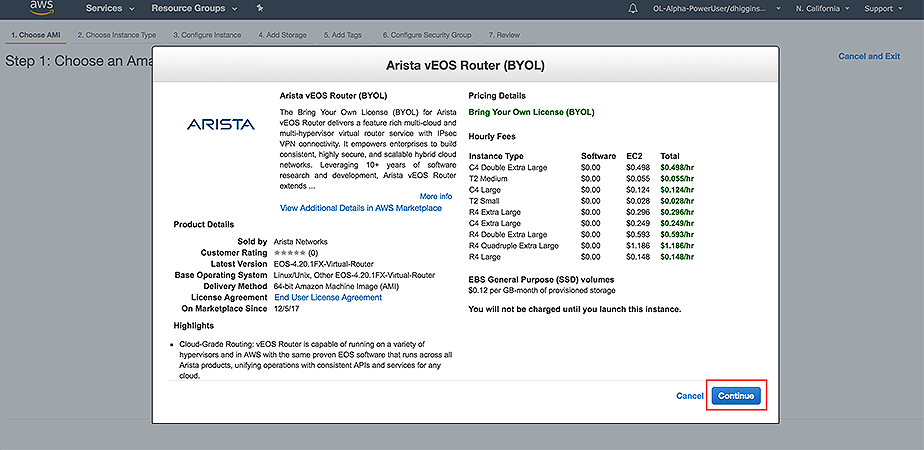Screen dimensions: 924x450
Task: Open the End User License Agreement link
Action: click(x=328, y=297)
